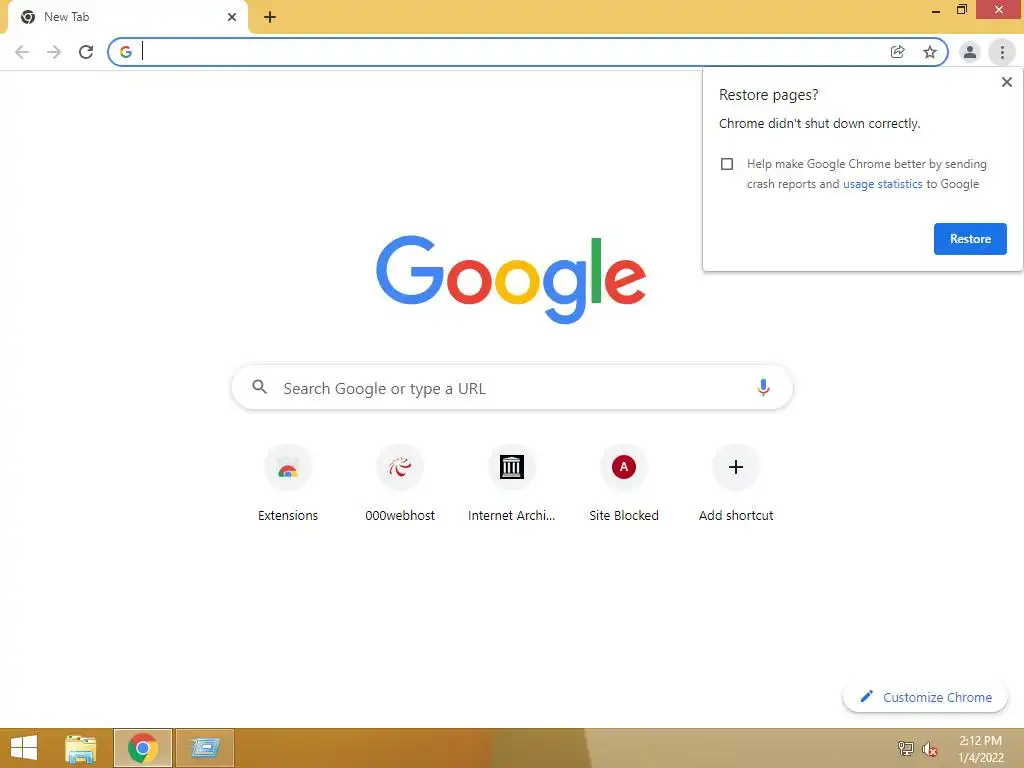
Task: Open the profile avatar menu
Action: [970, 52]
